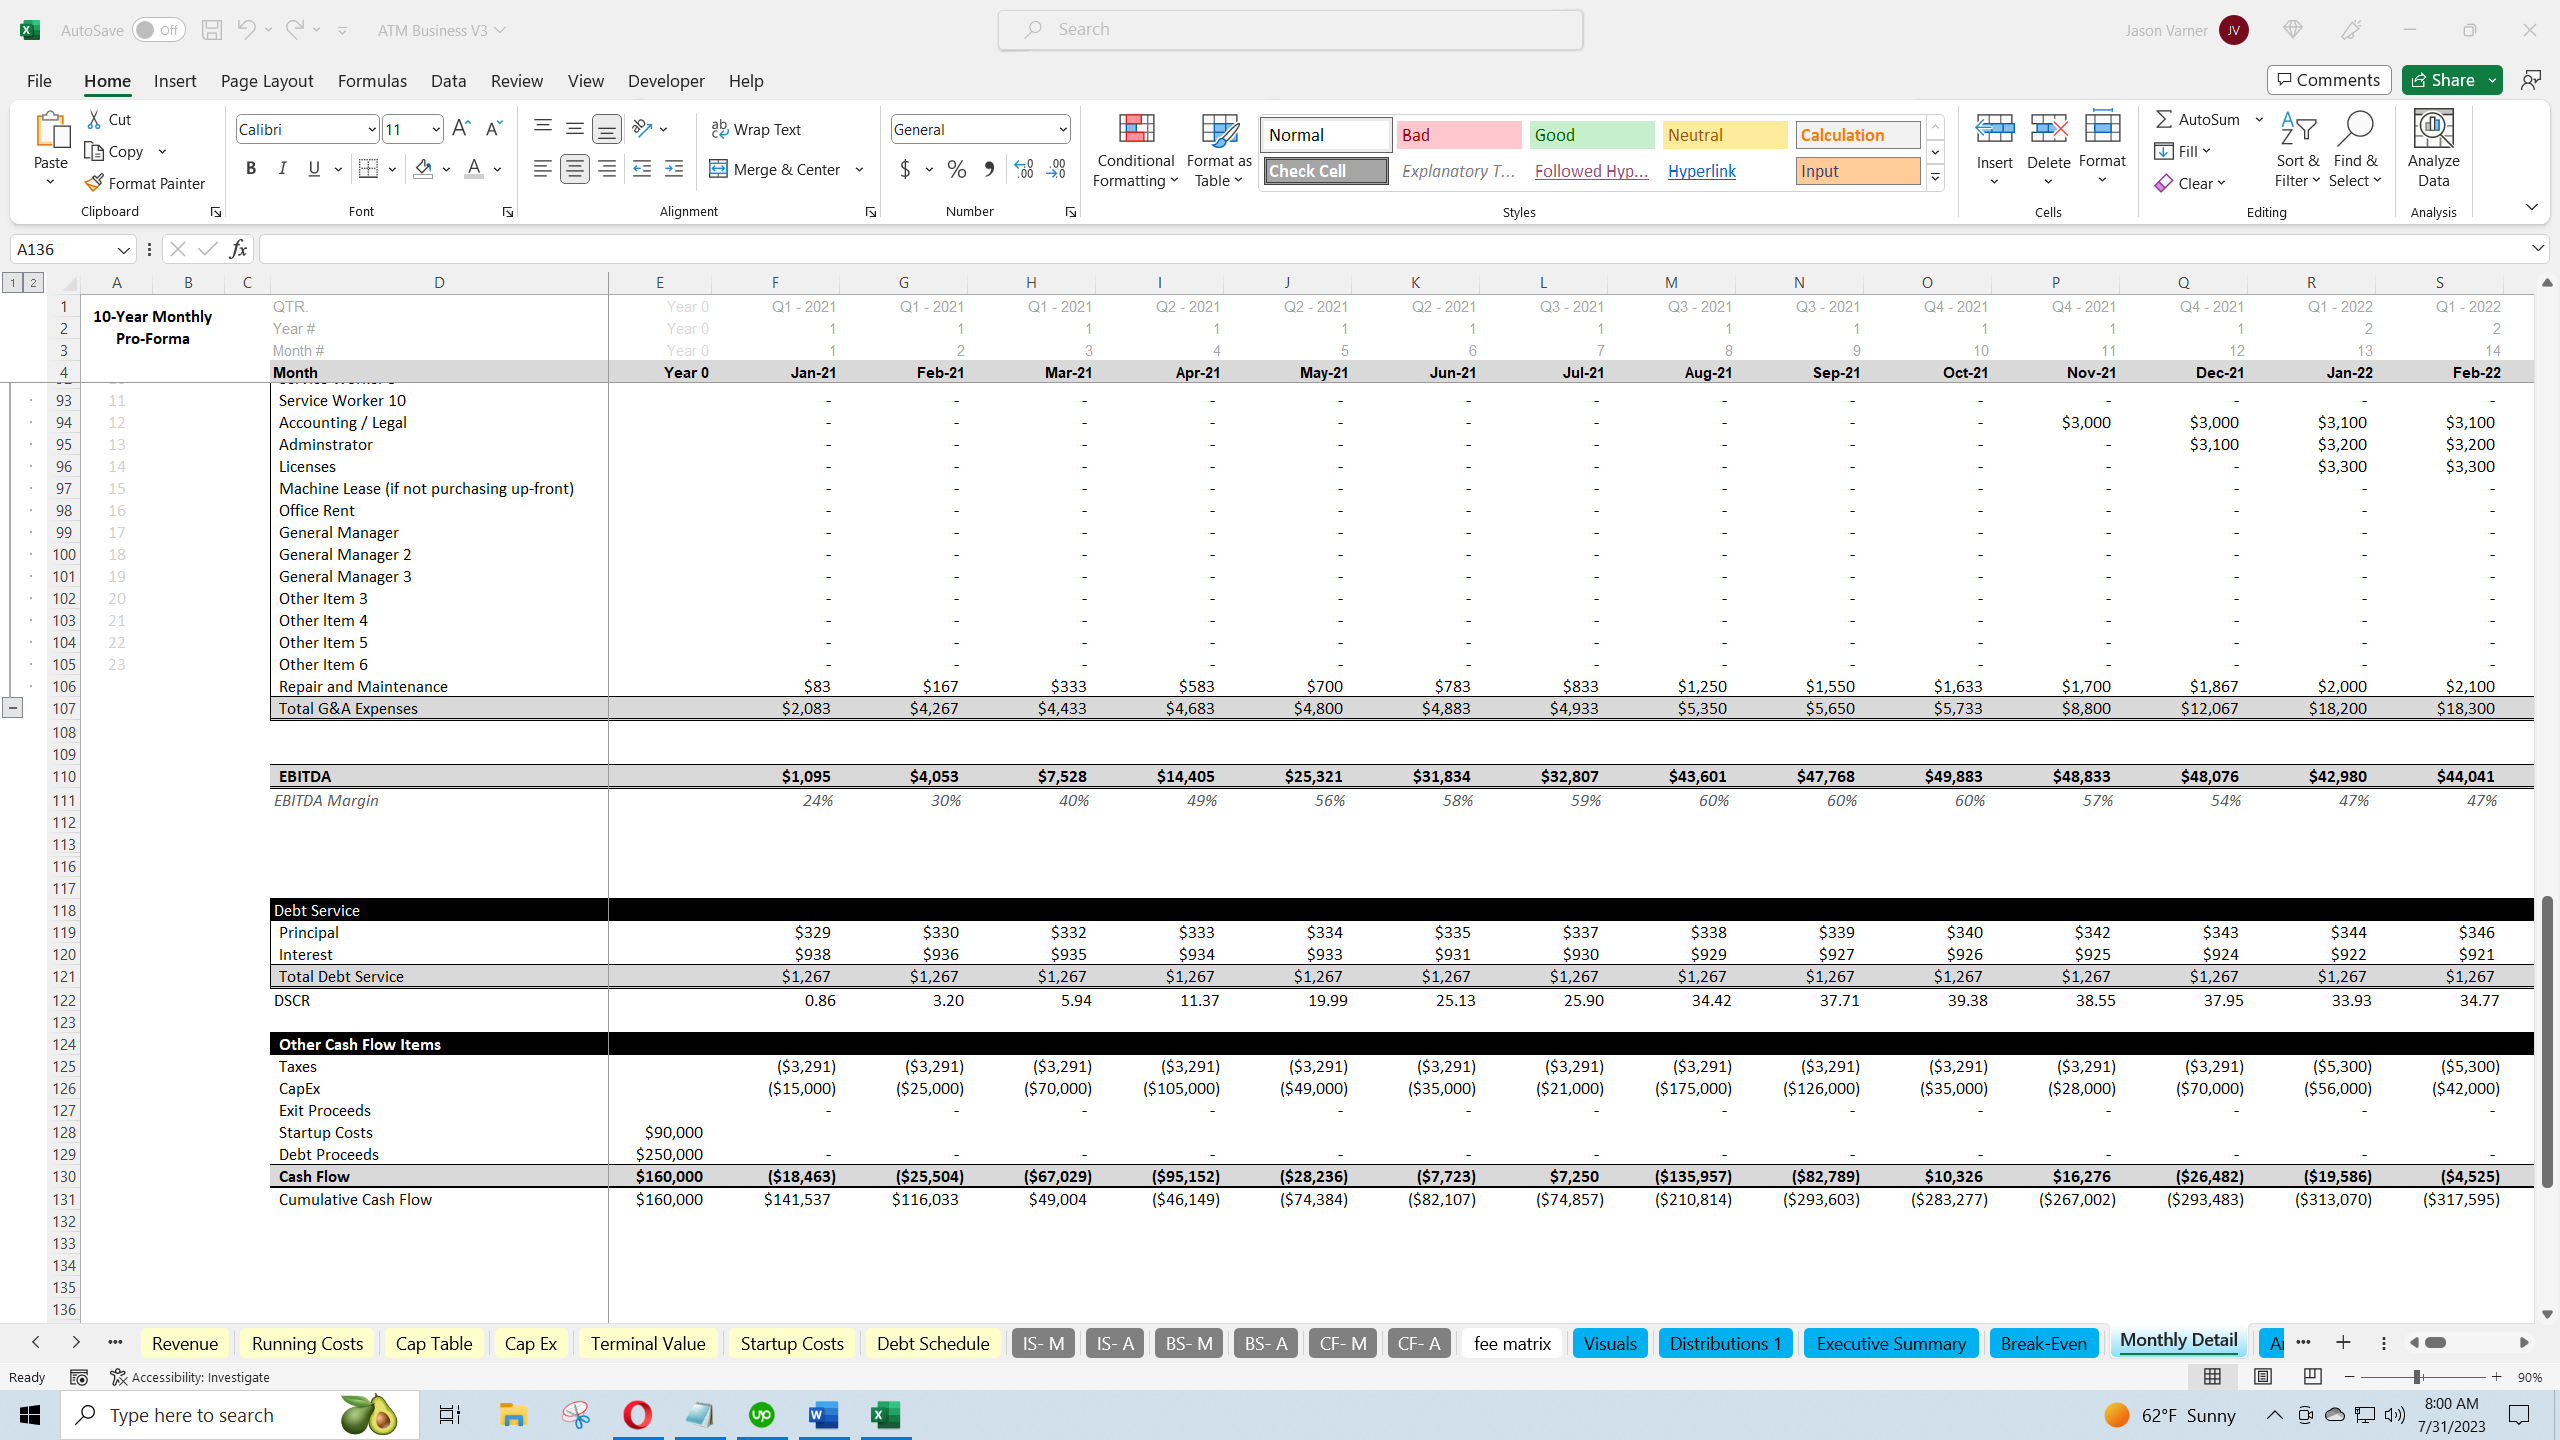
Task: Toggle Underline formatting
Action: [314, 169]
